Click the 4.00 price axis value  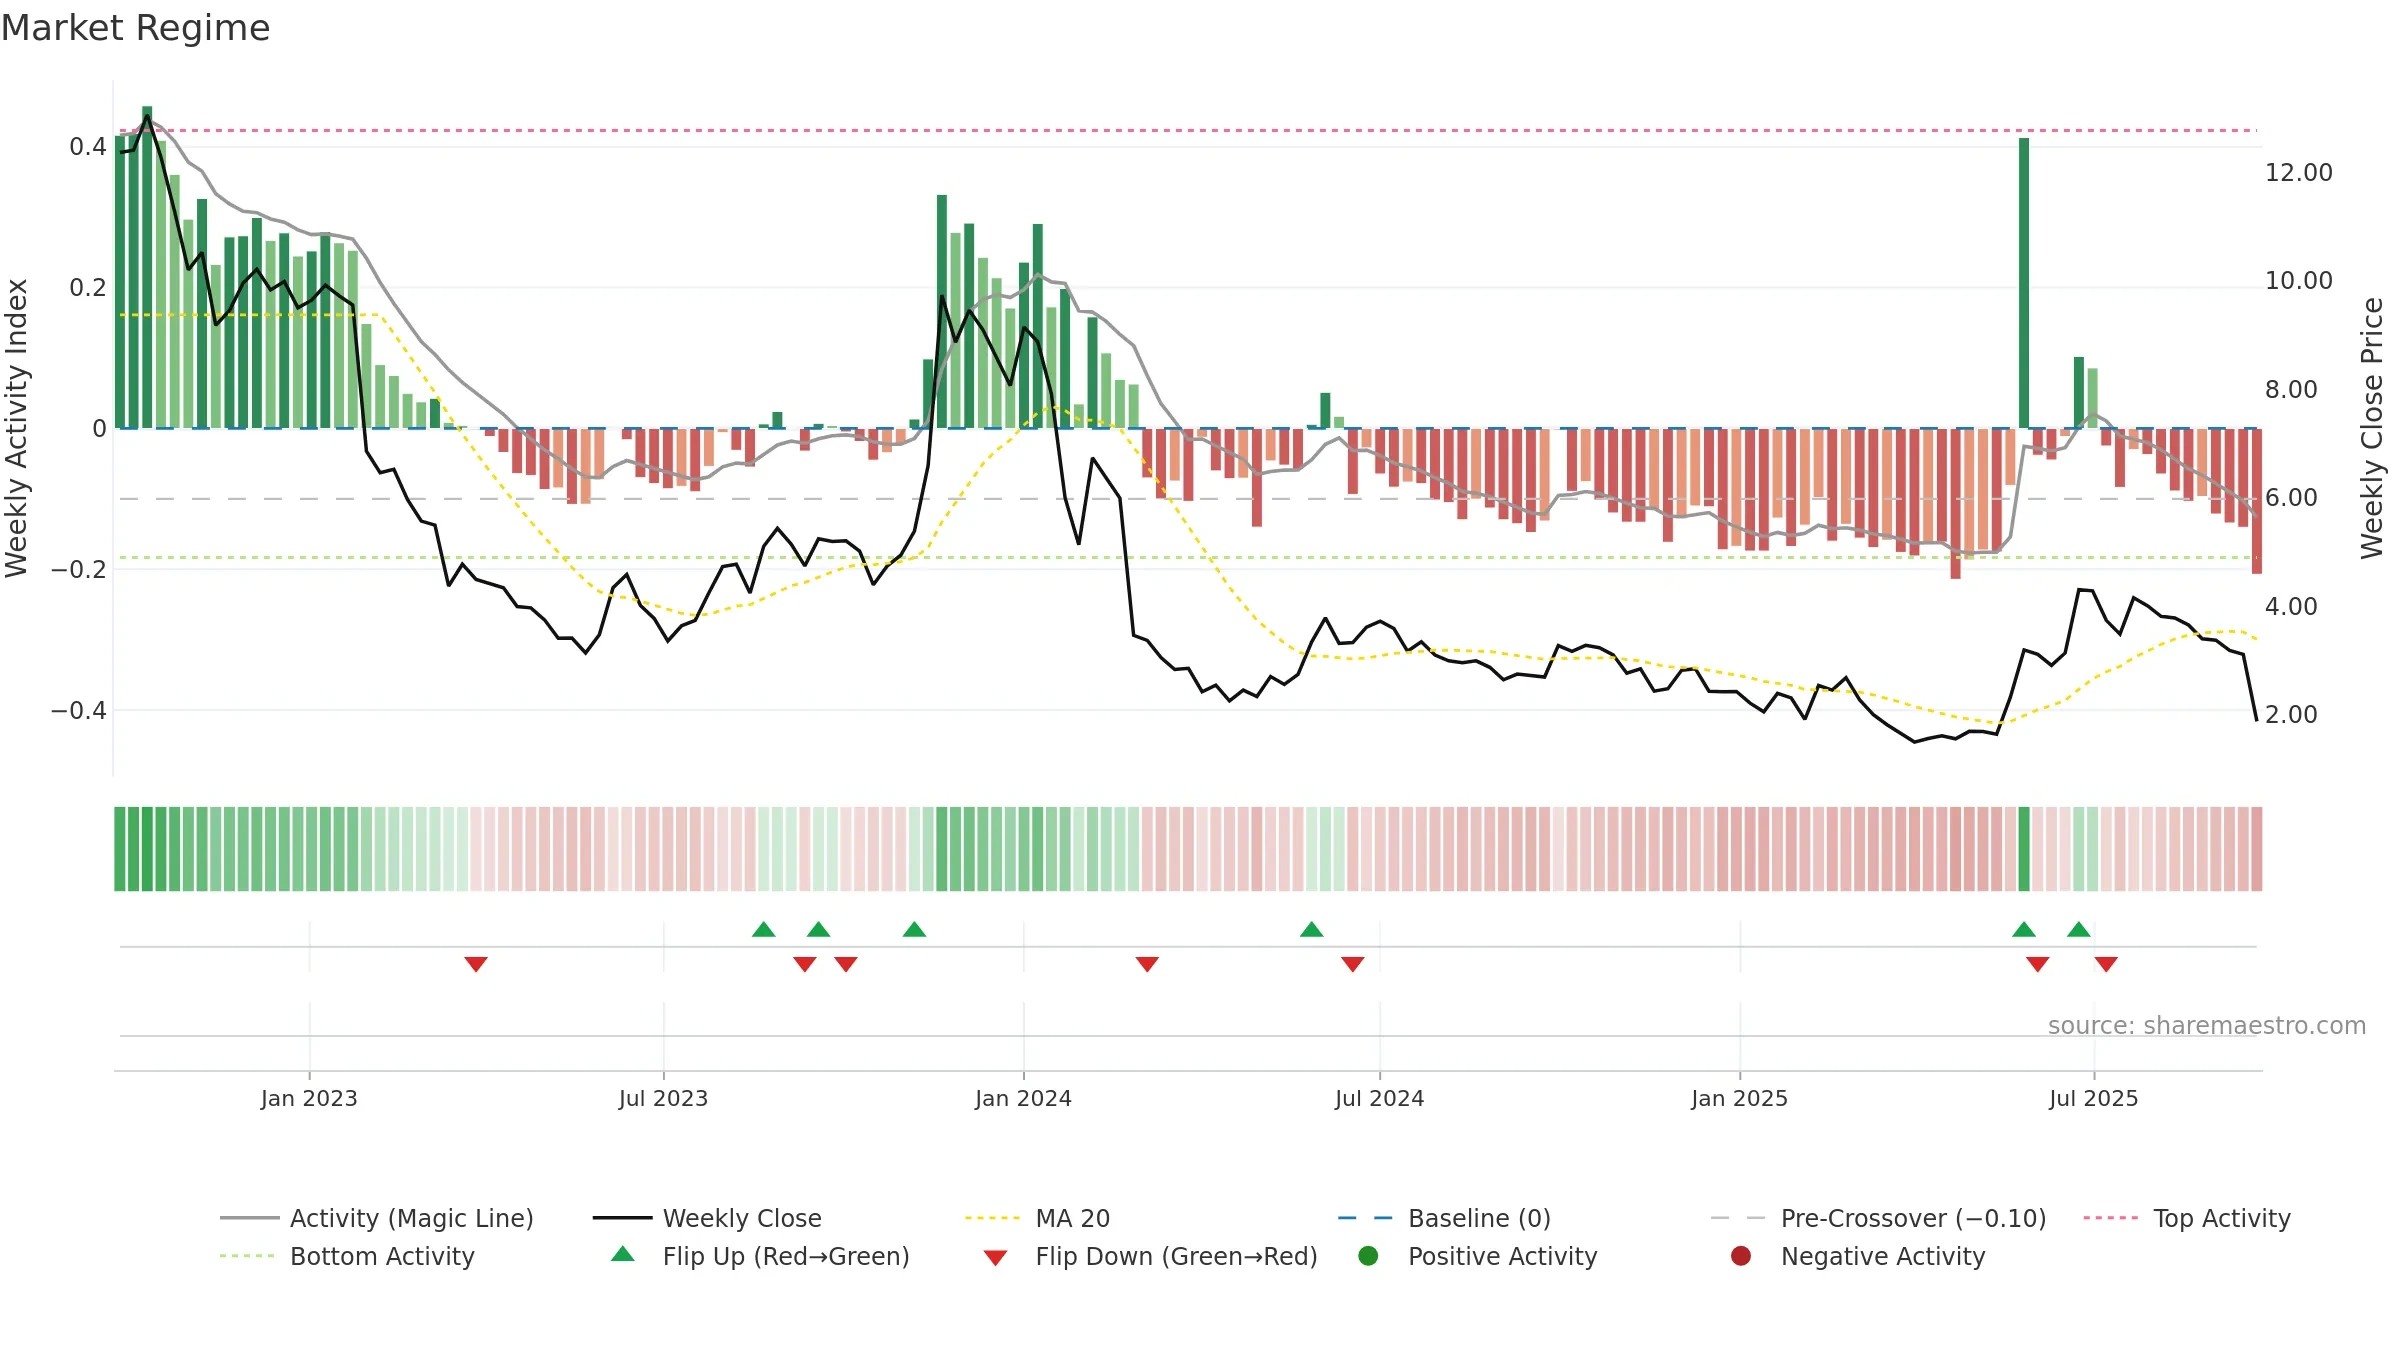click(2291, 607)
